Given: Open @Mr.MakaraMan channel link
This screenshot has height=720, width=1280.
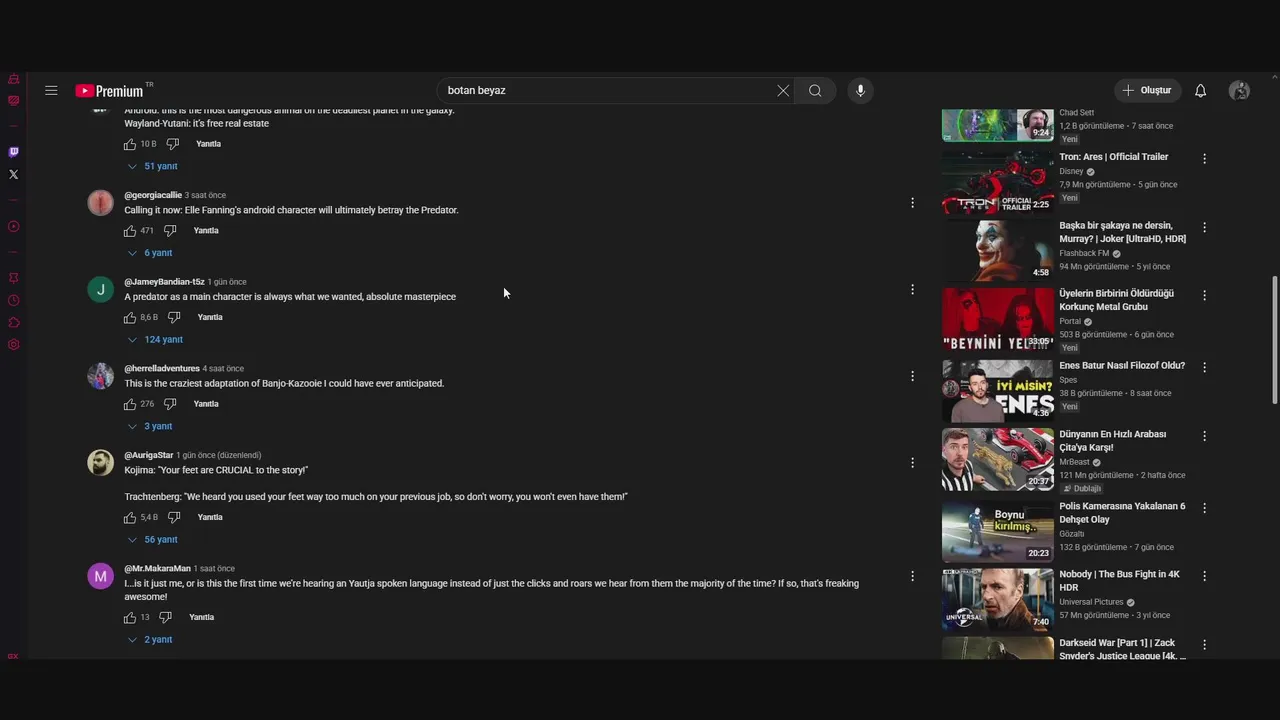Looking at the screenshot, I should click(157, 569).
